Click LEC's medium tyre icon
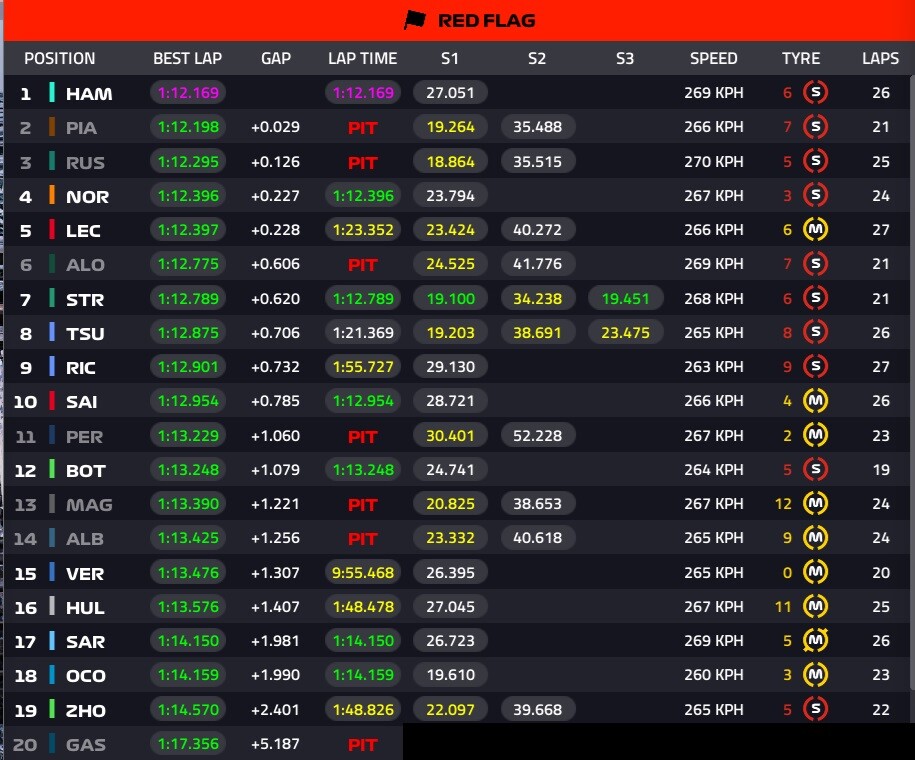This screenshot has height=760, width=915. coord(815,229)
